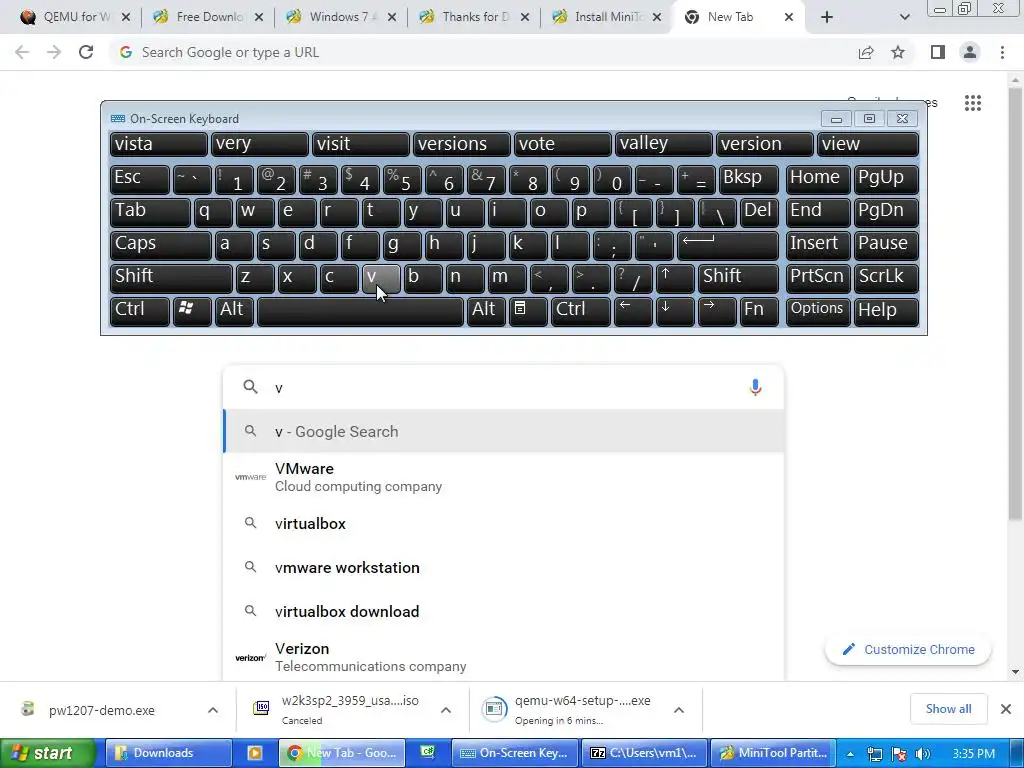Click the media player taskbar icon
This screenshot has width=1024, height=768.
(255, 753)
